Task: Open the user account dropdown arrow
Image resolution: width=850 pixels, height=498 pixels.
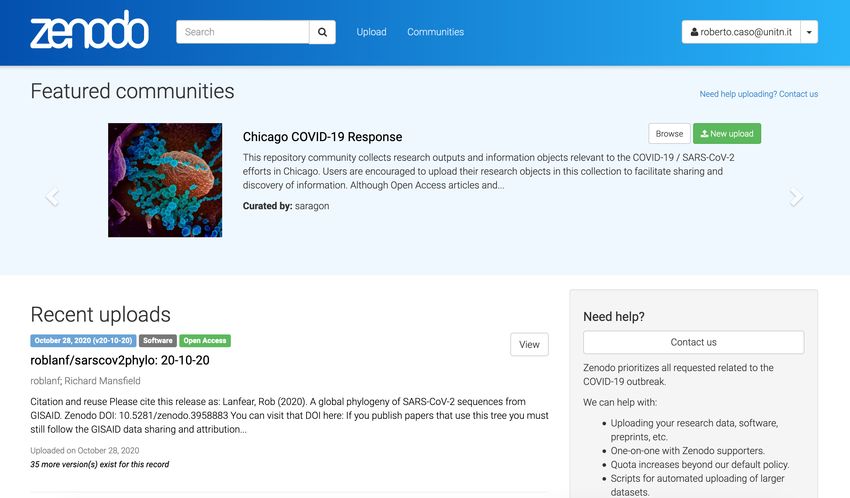Action: 809,32
